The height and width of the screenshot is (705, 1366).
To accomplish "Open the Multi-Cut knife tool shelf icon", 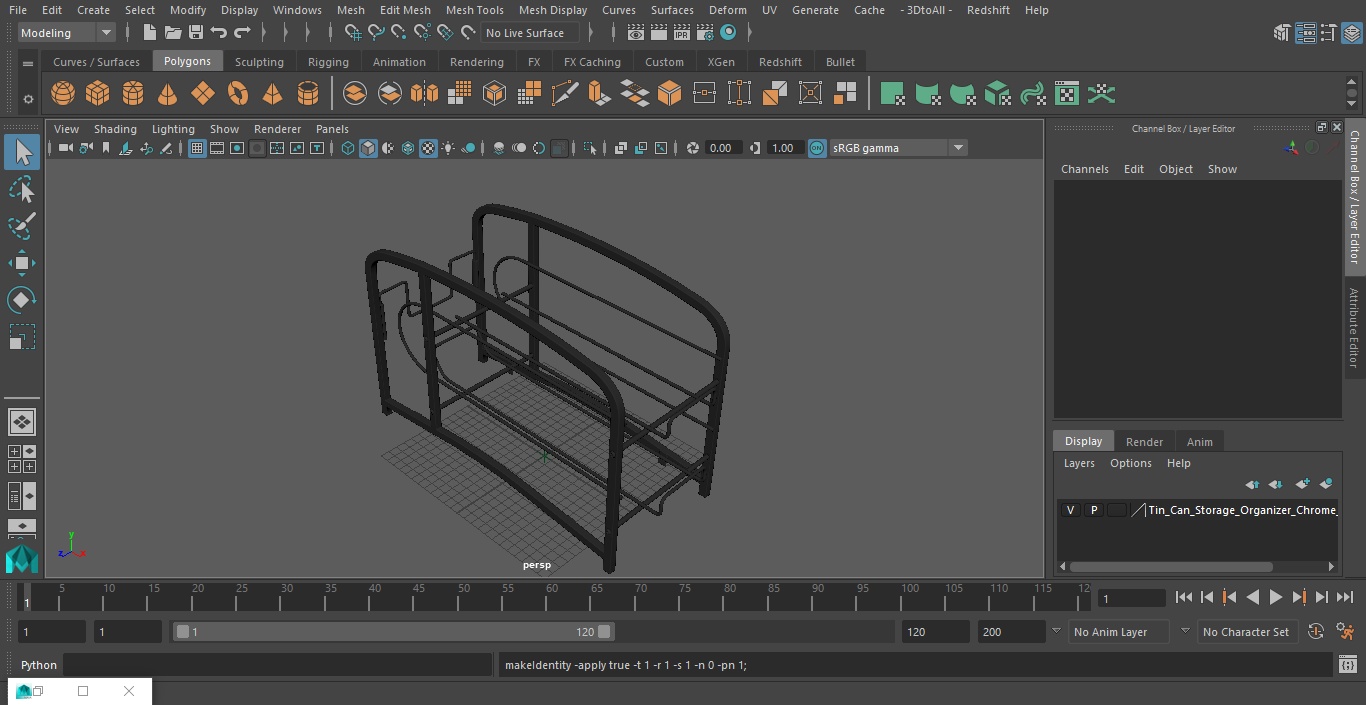I will pos(564,94).
